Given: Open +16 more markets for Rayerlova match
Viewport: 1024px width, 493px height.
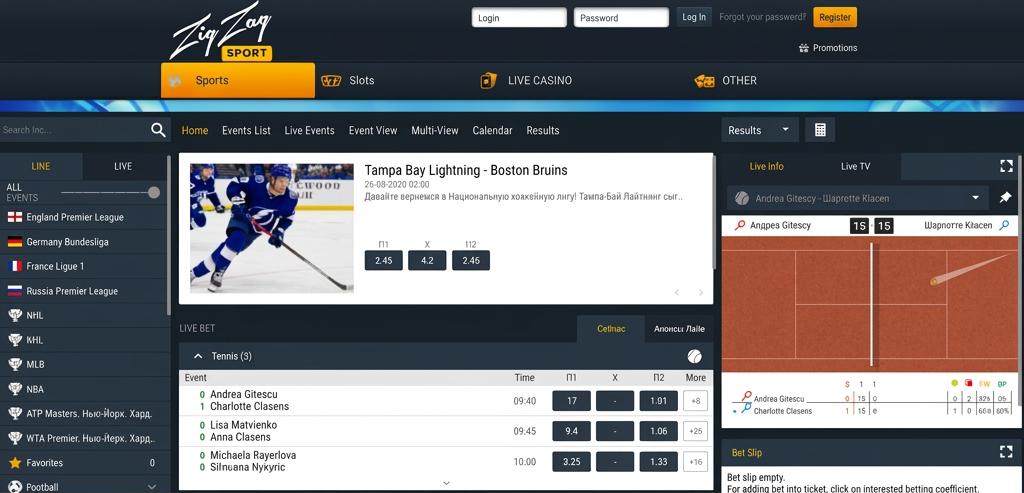Looking at the screenshot, I should (696, 462).
